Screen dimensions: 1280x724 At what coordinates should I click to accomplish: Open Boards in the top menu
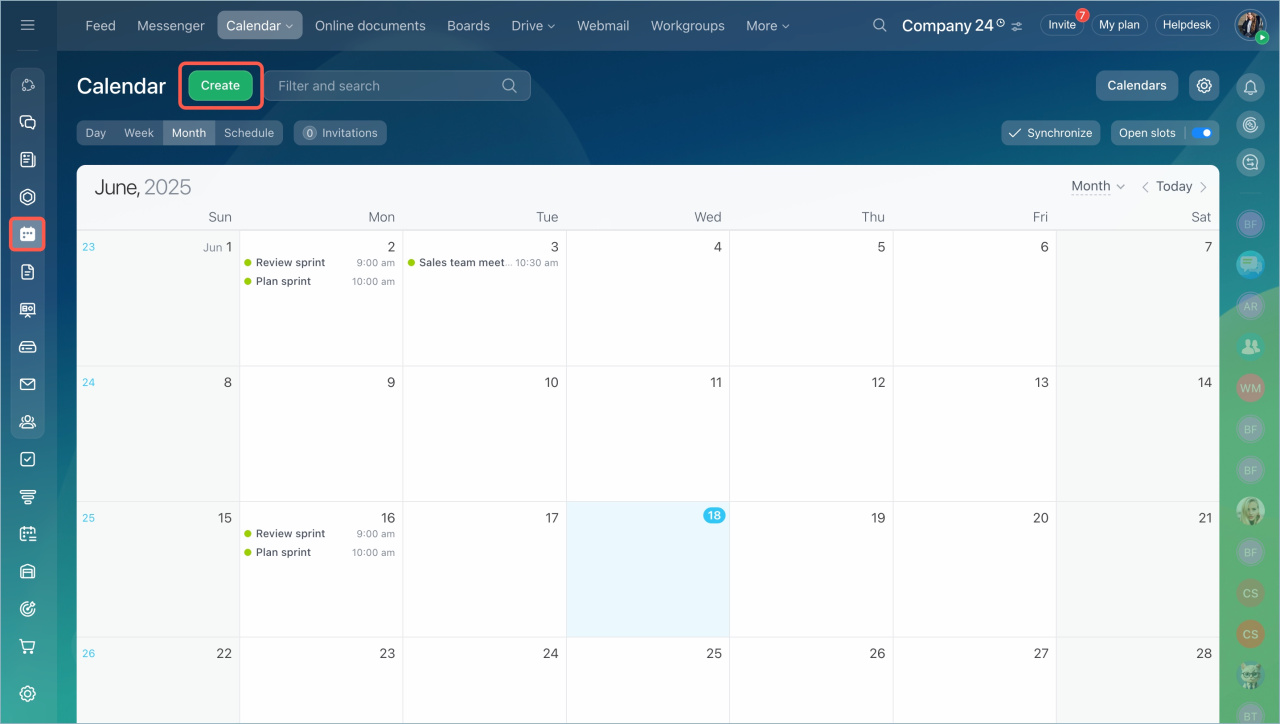tap(469, 26)
